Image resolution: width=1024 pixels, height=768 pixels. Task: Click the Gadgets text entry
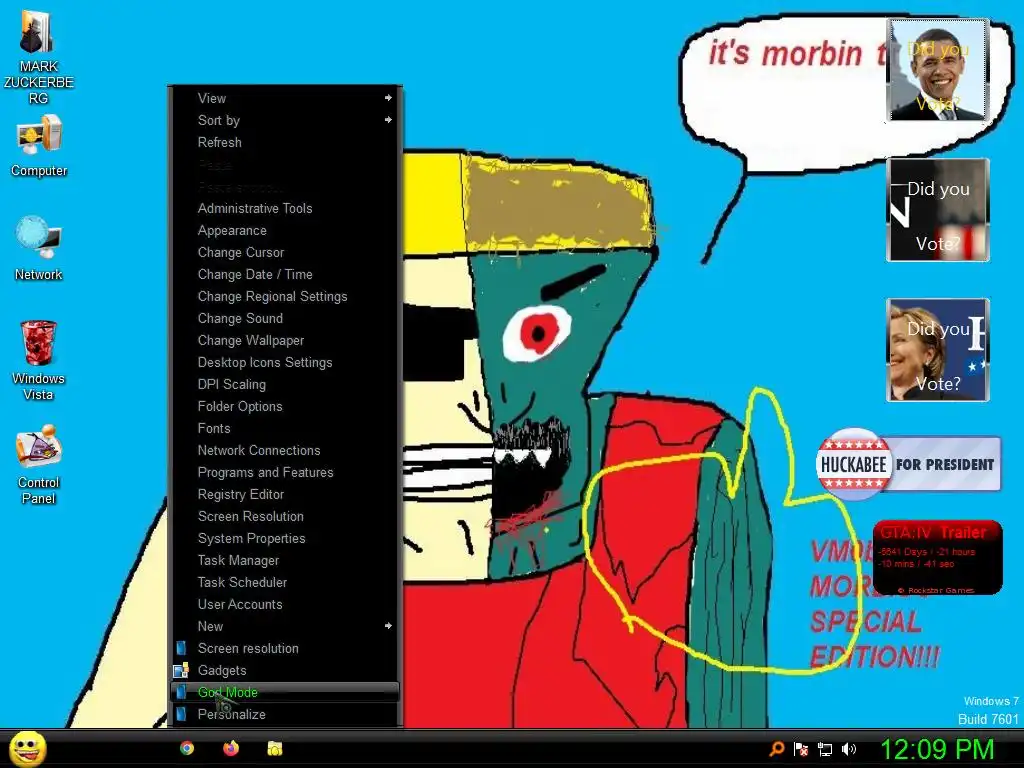221,670
